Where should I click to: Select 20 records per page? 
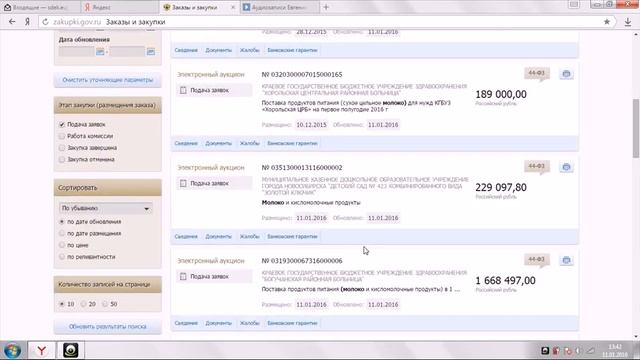[84, 304]
